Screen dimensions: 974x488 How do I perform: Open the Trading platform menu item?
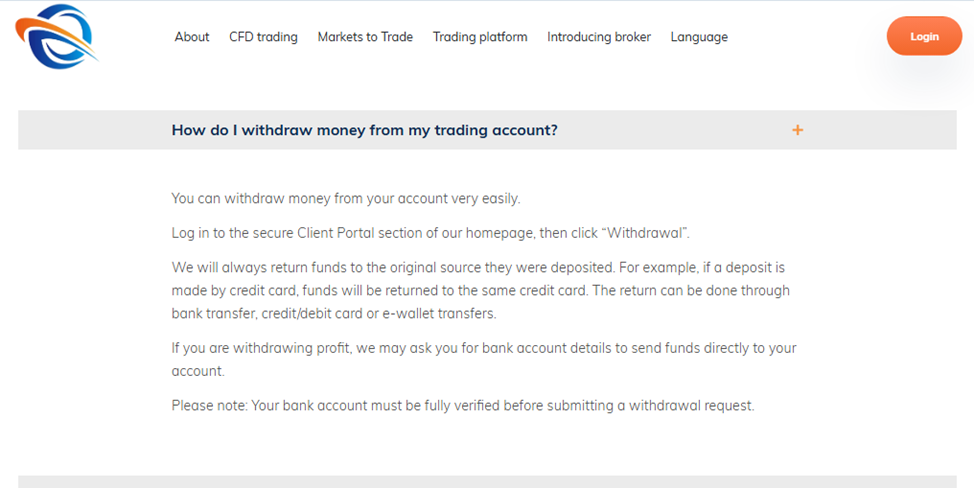[x=480, y=37]
